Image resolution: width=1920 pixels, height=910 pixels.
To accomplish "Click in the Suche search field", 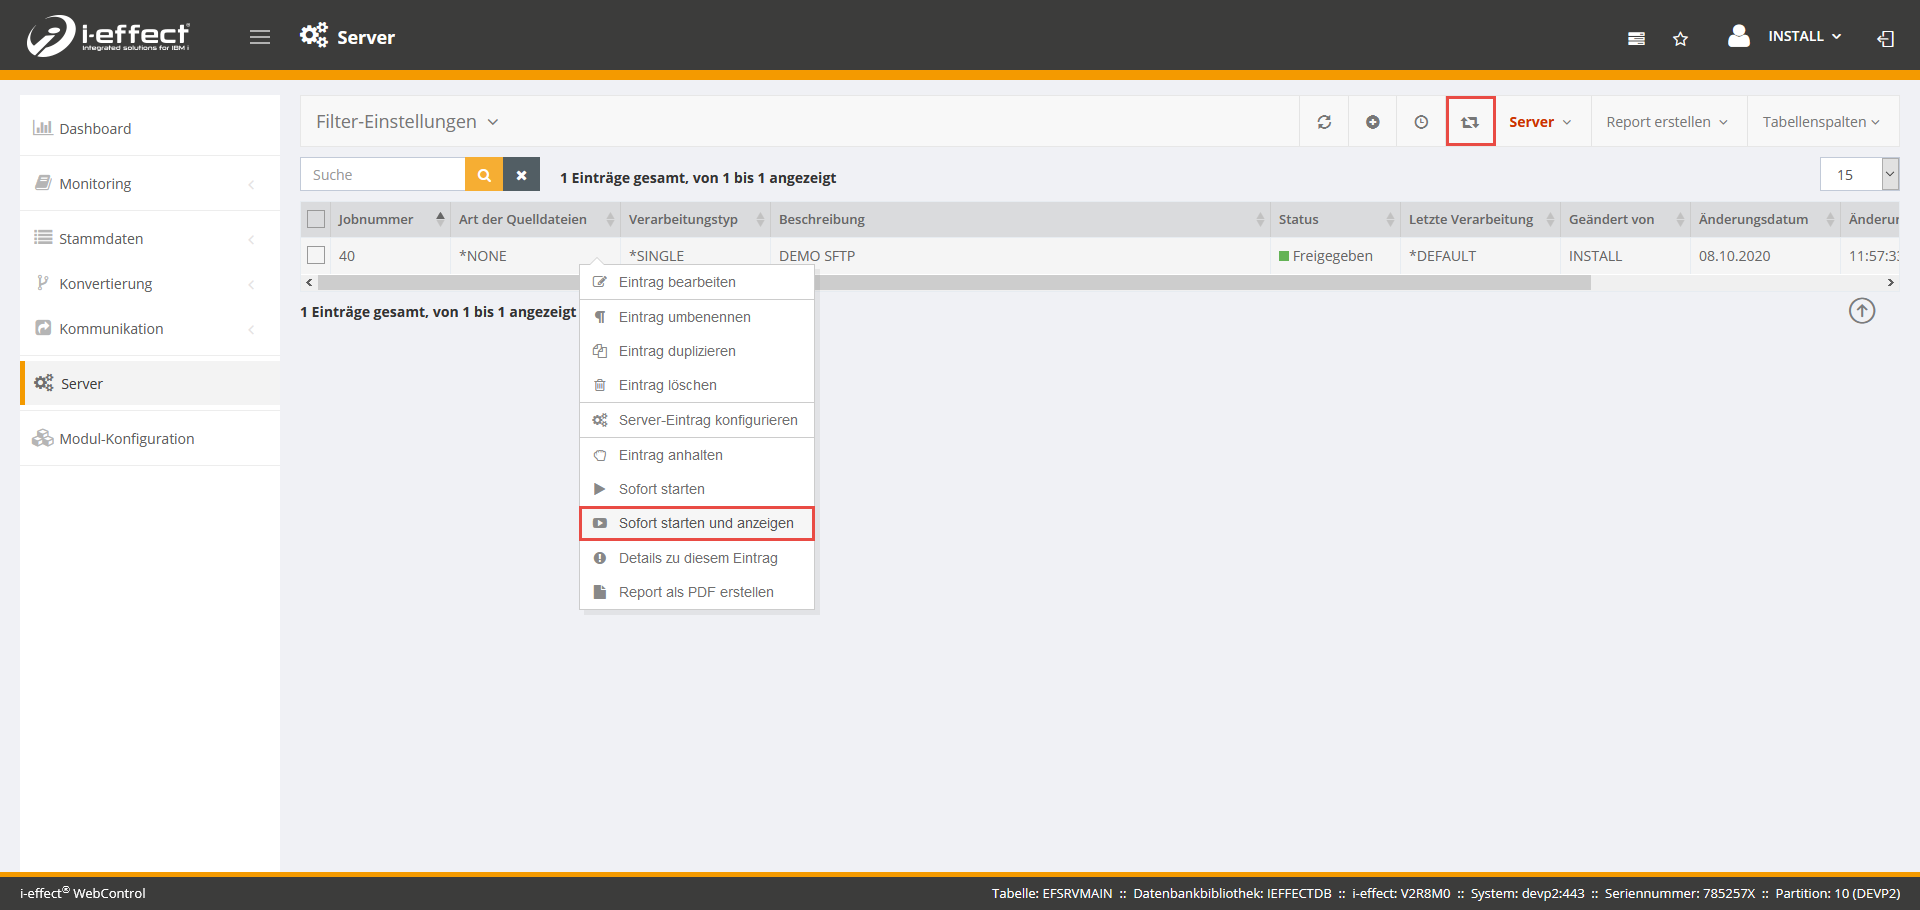I will (383, 175).
